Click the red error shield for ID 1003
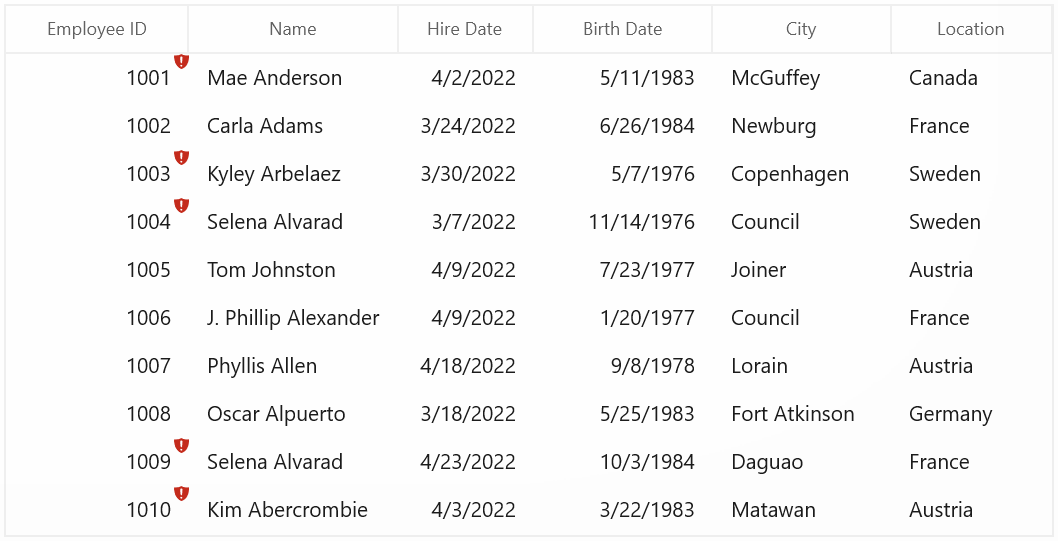 tap(182, 157)
